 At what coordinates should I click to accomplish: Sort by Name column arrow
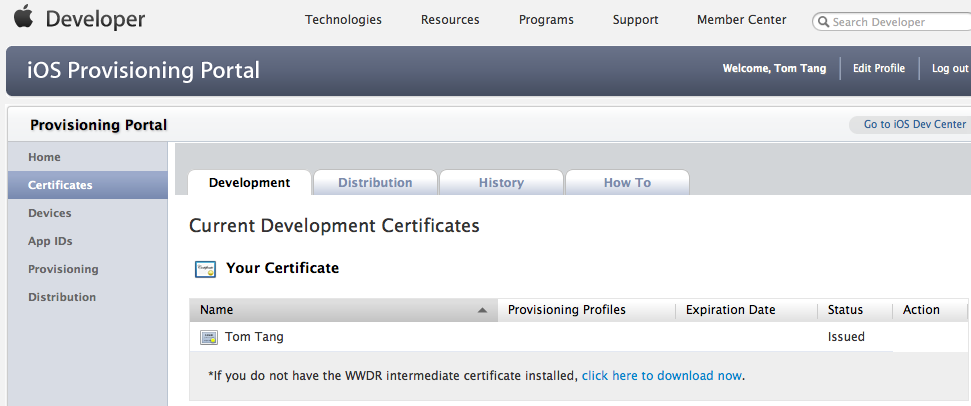[483, 311]
